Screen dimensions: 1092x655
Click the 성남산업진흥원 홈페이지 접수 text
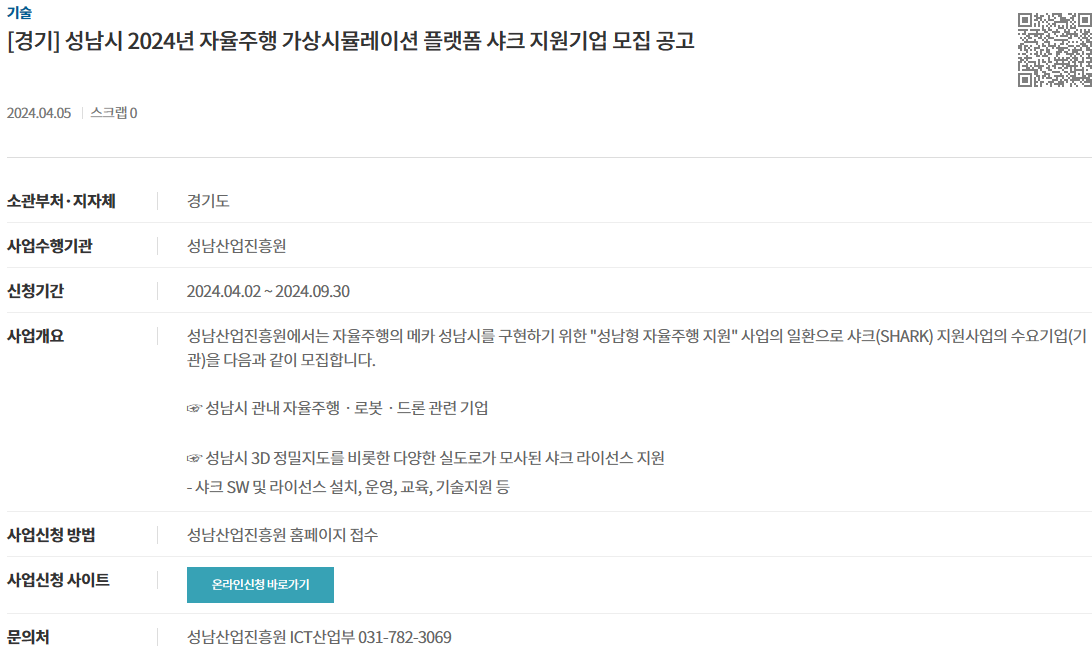(x=282, y=535)
